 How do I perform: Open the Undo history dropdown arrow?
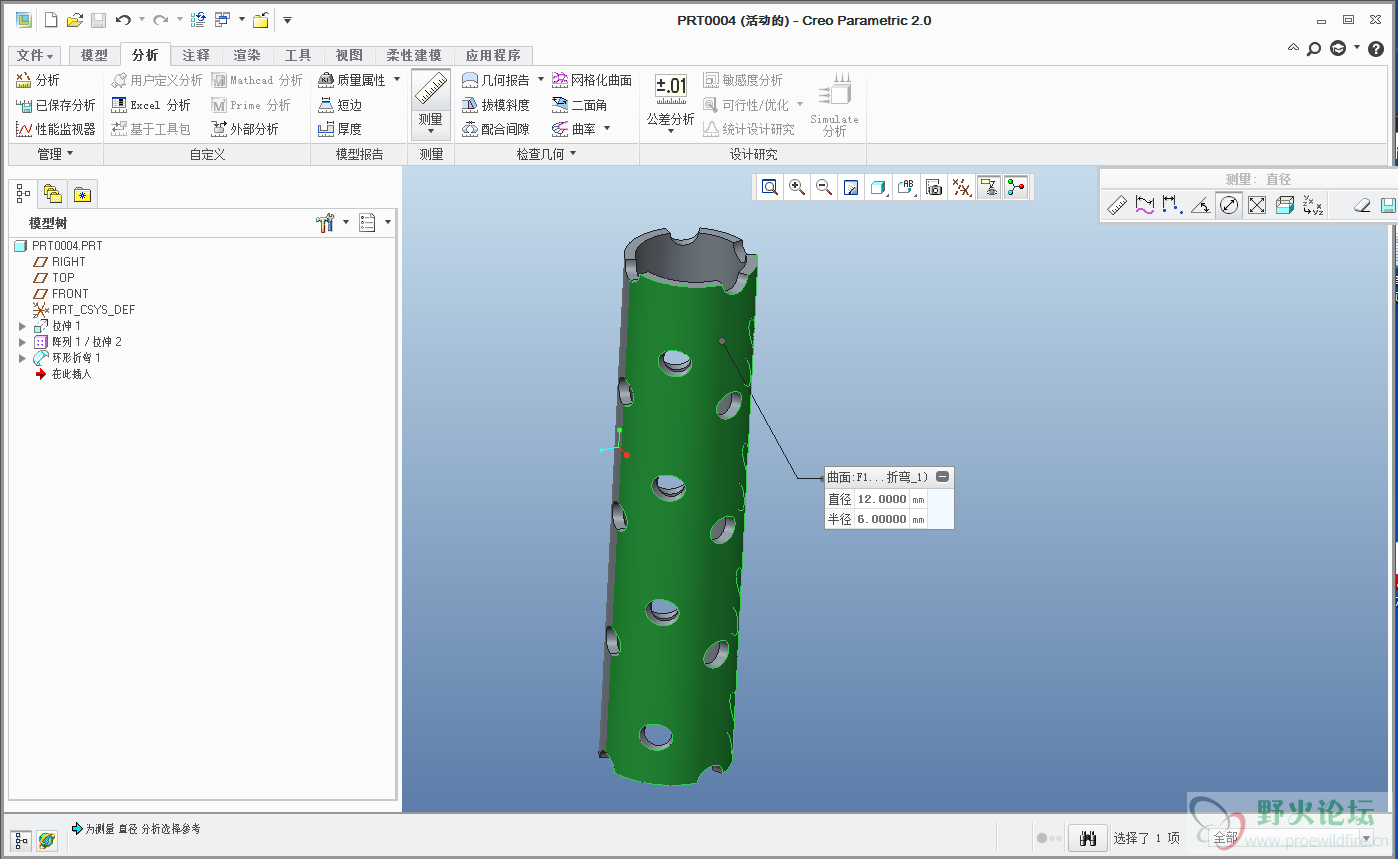pyautogui.click(x=142, y=20)
